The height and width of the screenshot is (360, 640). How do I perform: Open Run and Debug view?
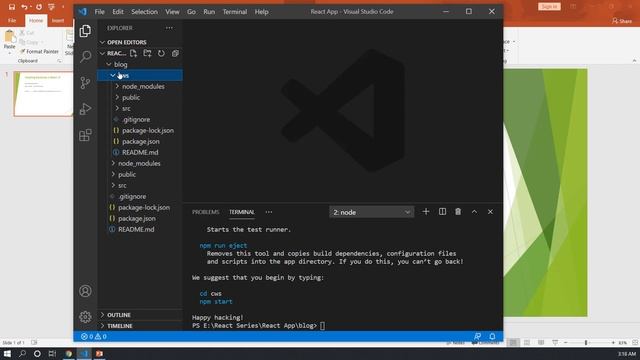click(x=85, y=109)
